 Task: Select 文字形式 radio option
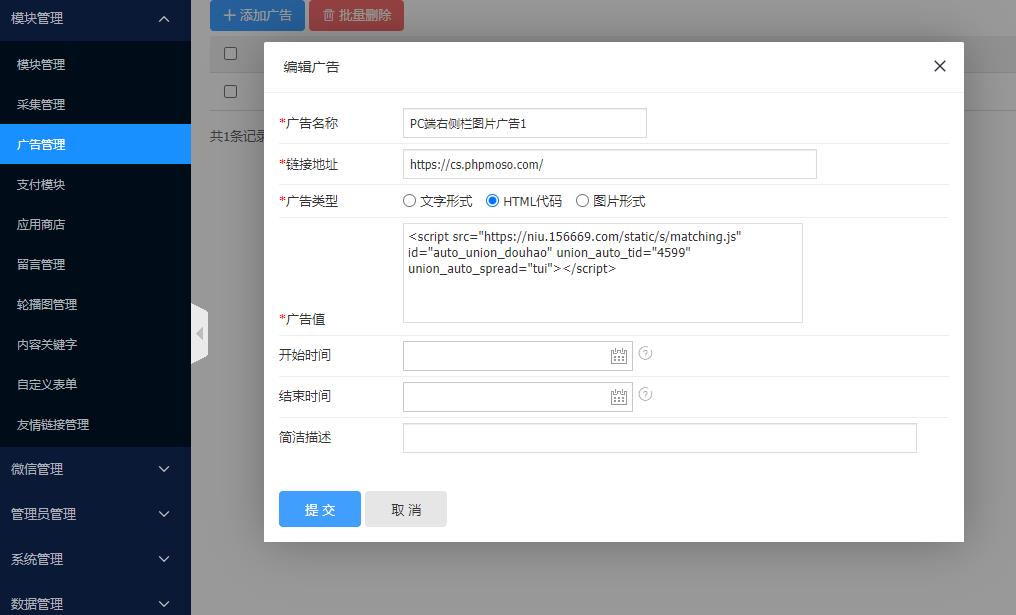point(410,201)
